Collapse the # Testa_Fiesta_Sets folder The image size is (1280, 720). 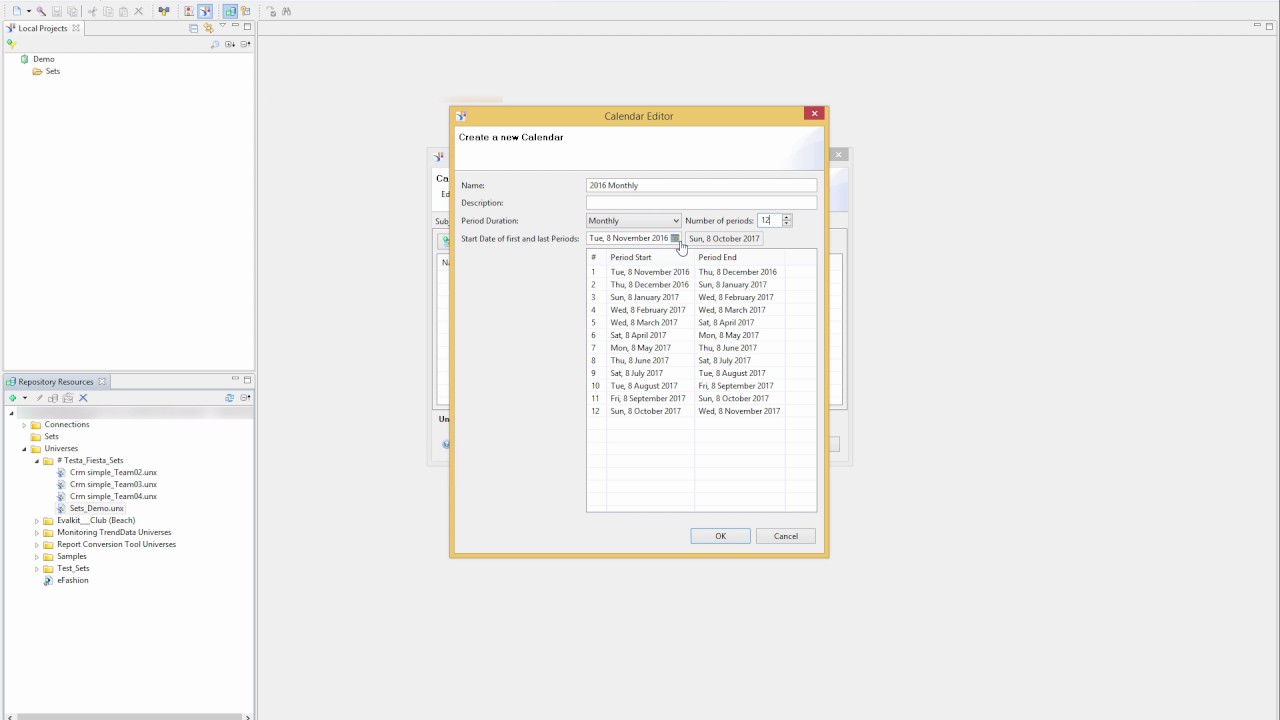coord(37,461)
